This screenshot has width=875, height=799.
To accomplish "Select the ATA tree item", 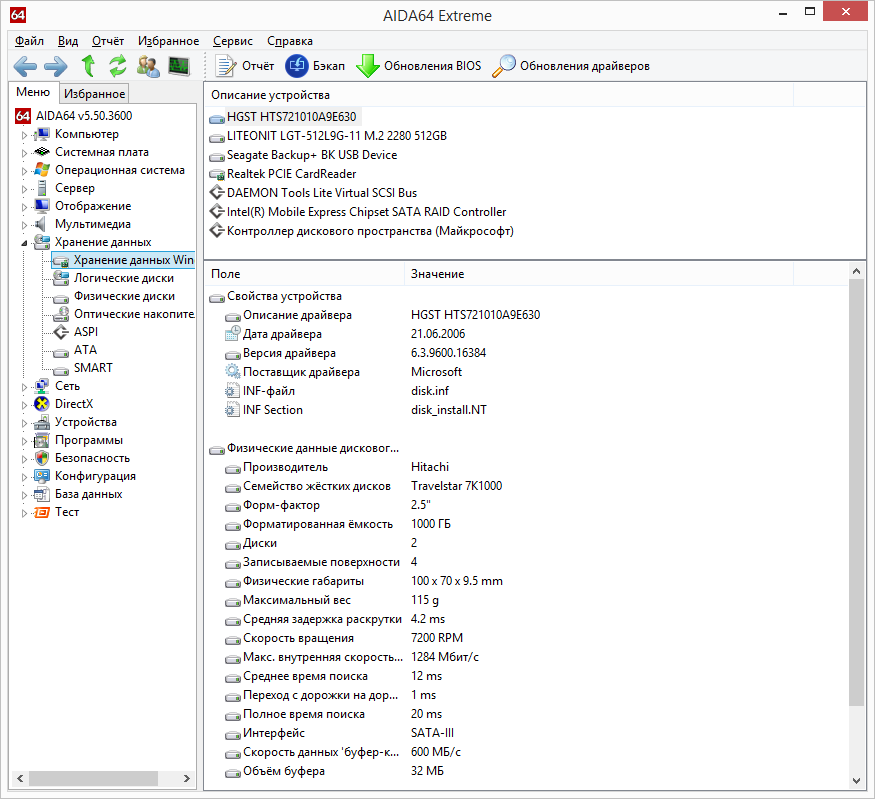I will click(x=85, y=349).
